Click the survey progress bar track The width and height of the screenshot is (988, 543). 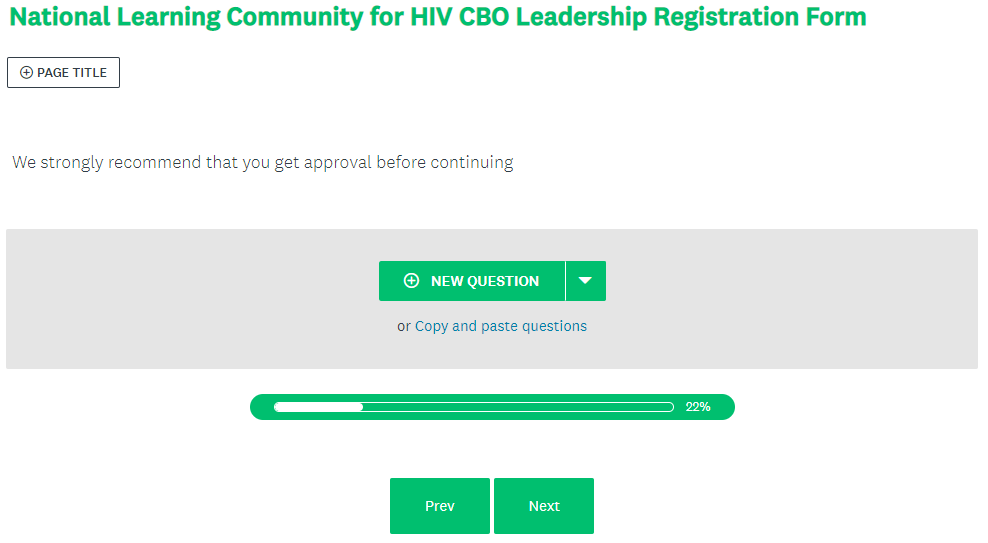pyautogui.click(x=474, y=407)
